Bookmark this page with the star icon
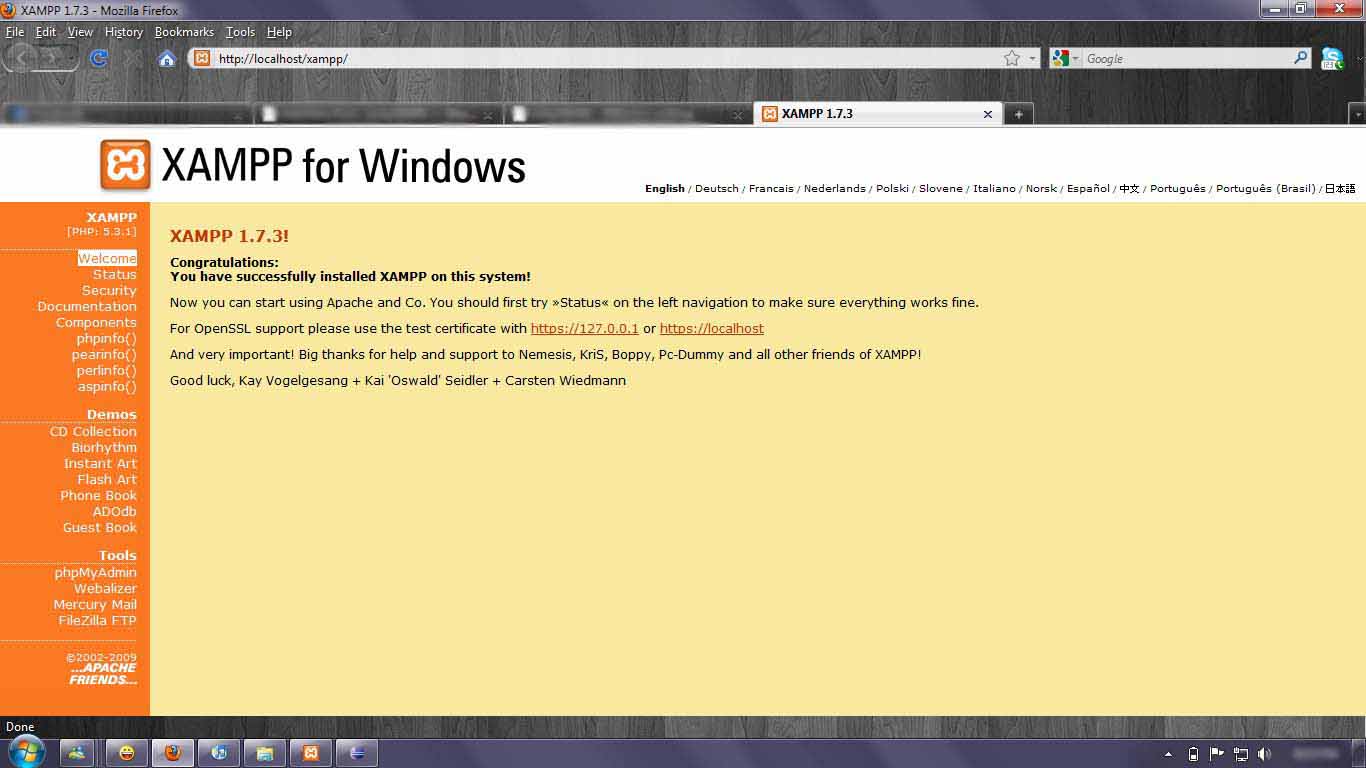This screenshot has height=768, width=1366. (x=1012, y=58)
